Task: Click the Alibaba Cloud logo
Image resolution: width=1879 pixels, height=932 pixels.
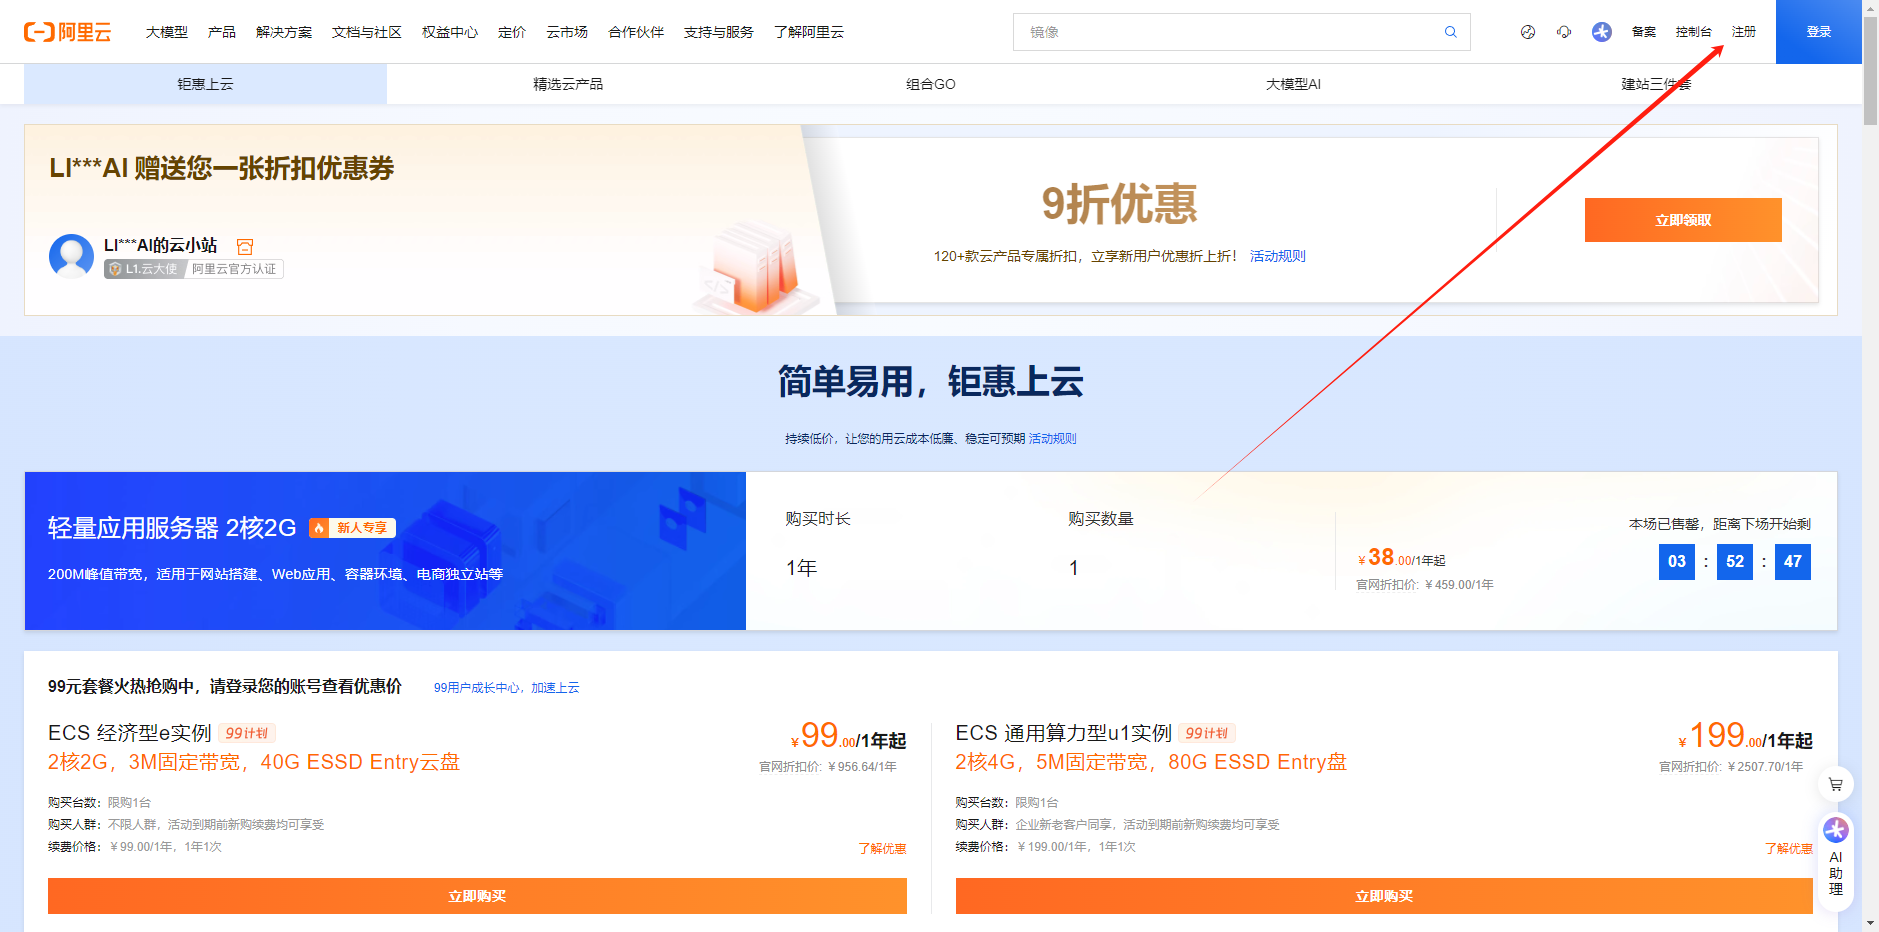Action: click(70, 31)
